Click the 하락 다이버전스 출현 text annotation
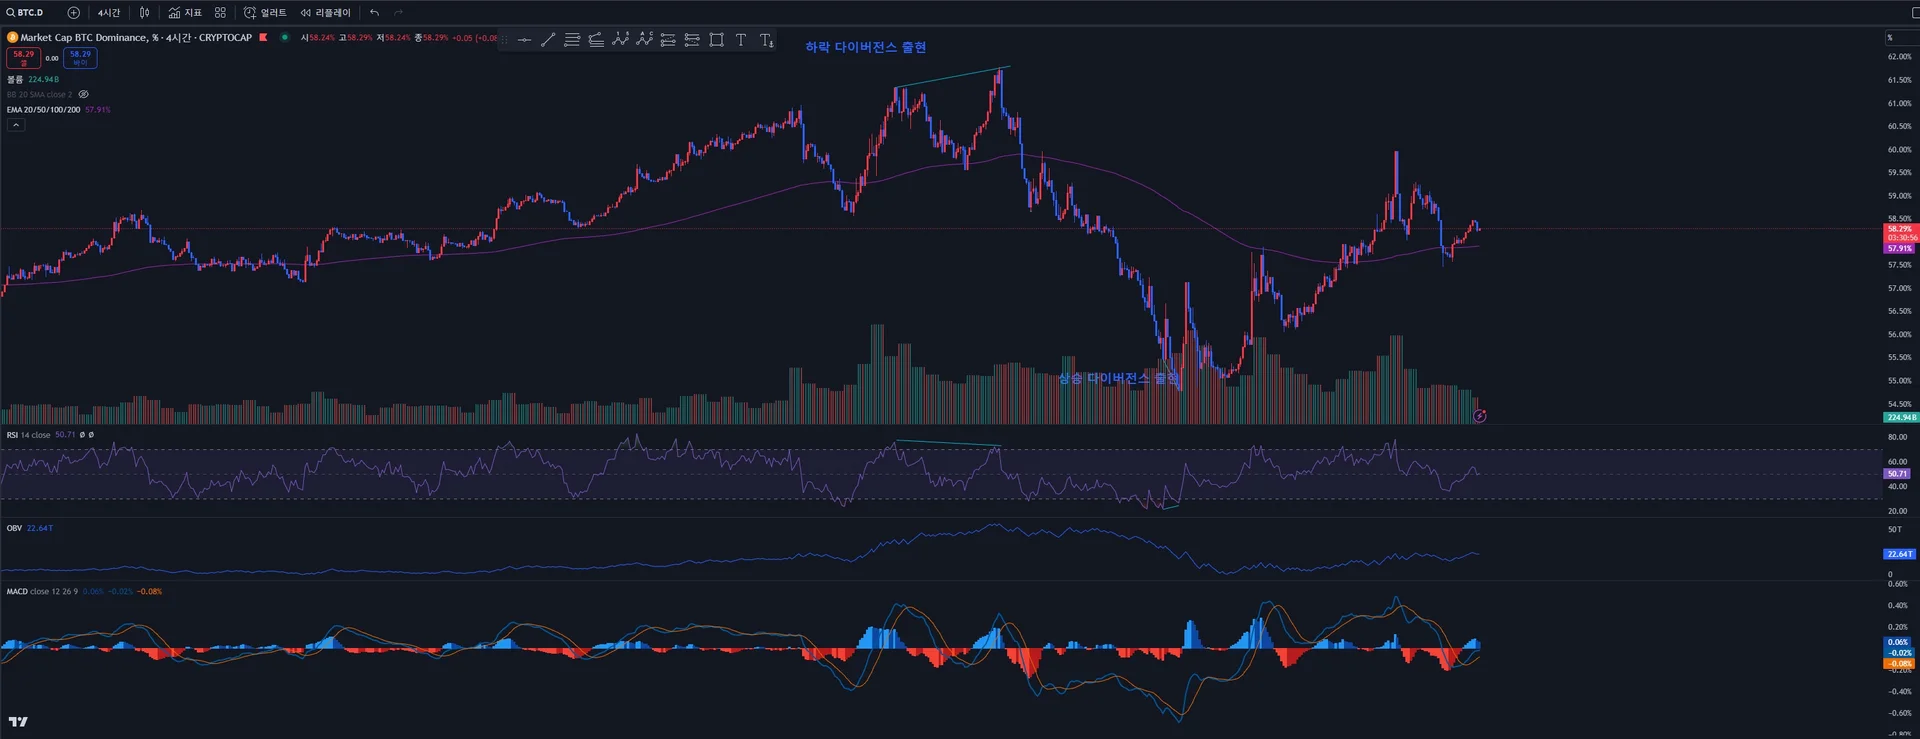 pyautogui.click(x=866, y=47)
